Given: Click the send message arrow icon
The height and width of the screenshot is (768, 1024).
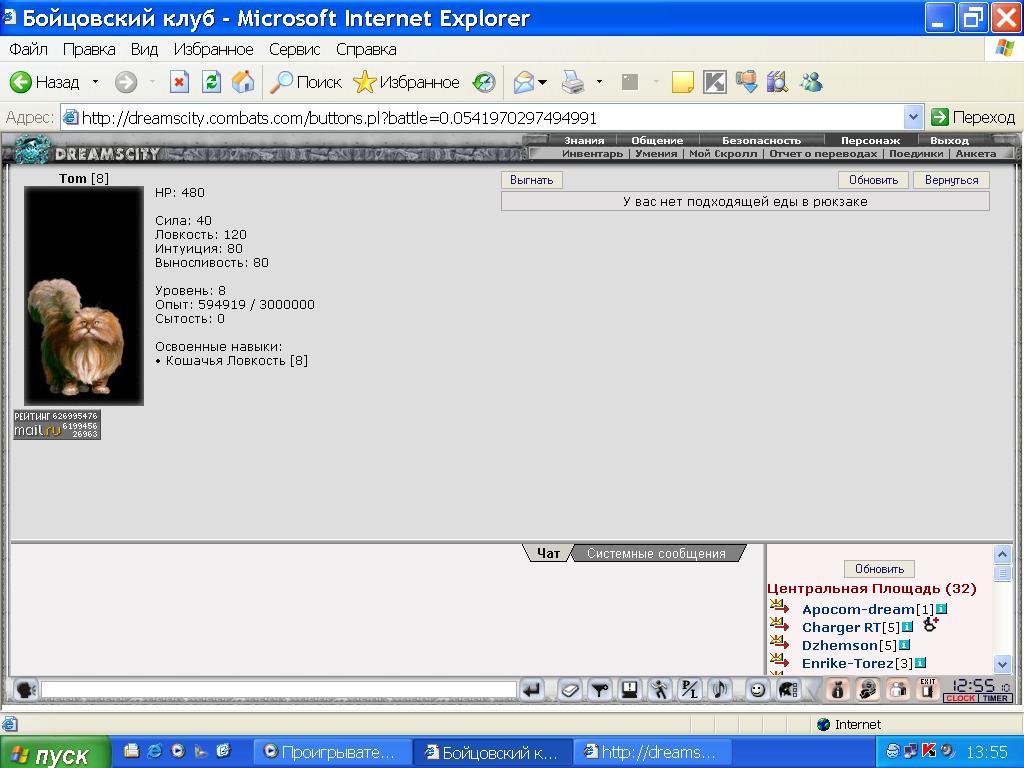Looking at the screenshot, I should click(532, 690).
